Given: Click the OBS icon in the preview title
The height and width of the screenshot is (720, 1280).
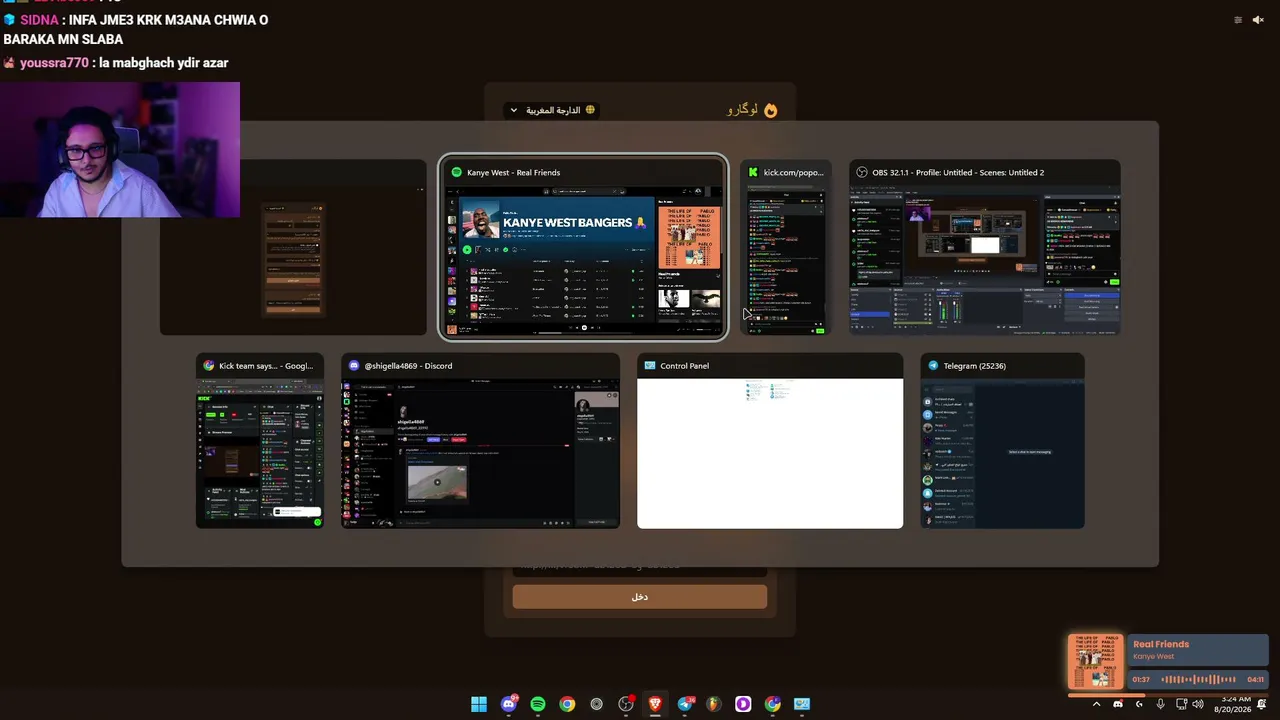Looking at the screenshot, I should pyautogui.click(x=862, y=173).
